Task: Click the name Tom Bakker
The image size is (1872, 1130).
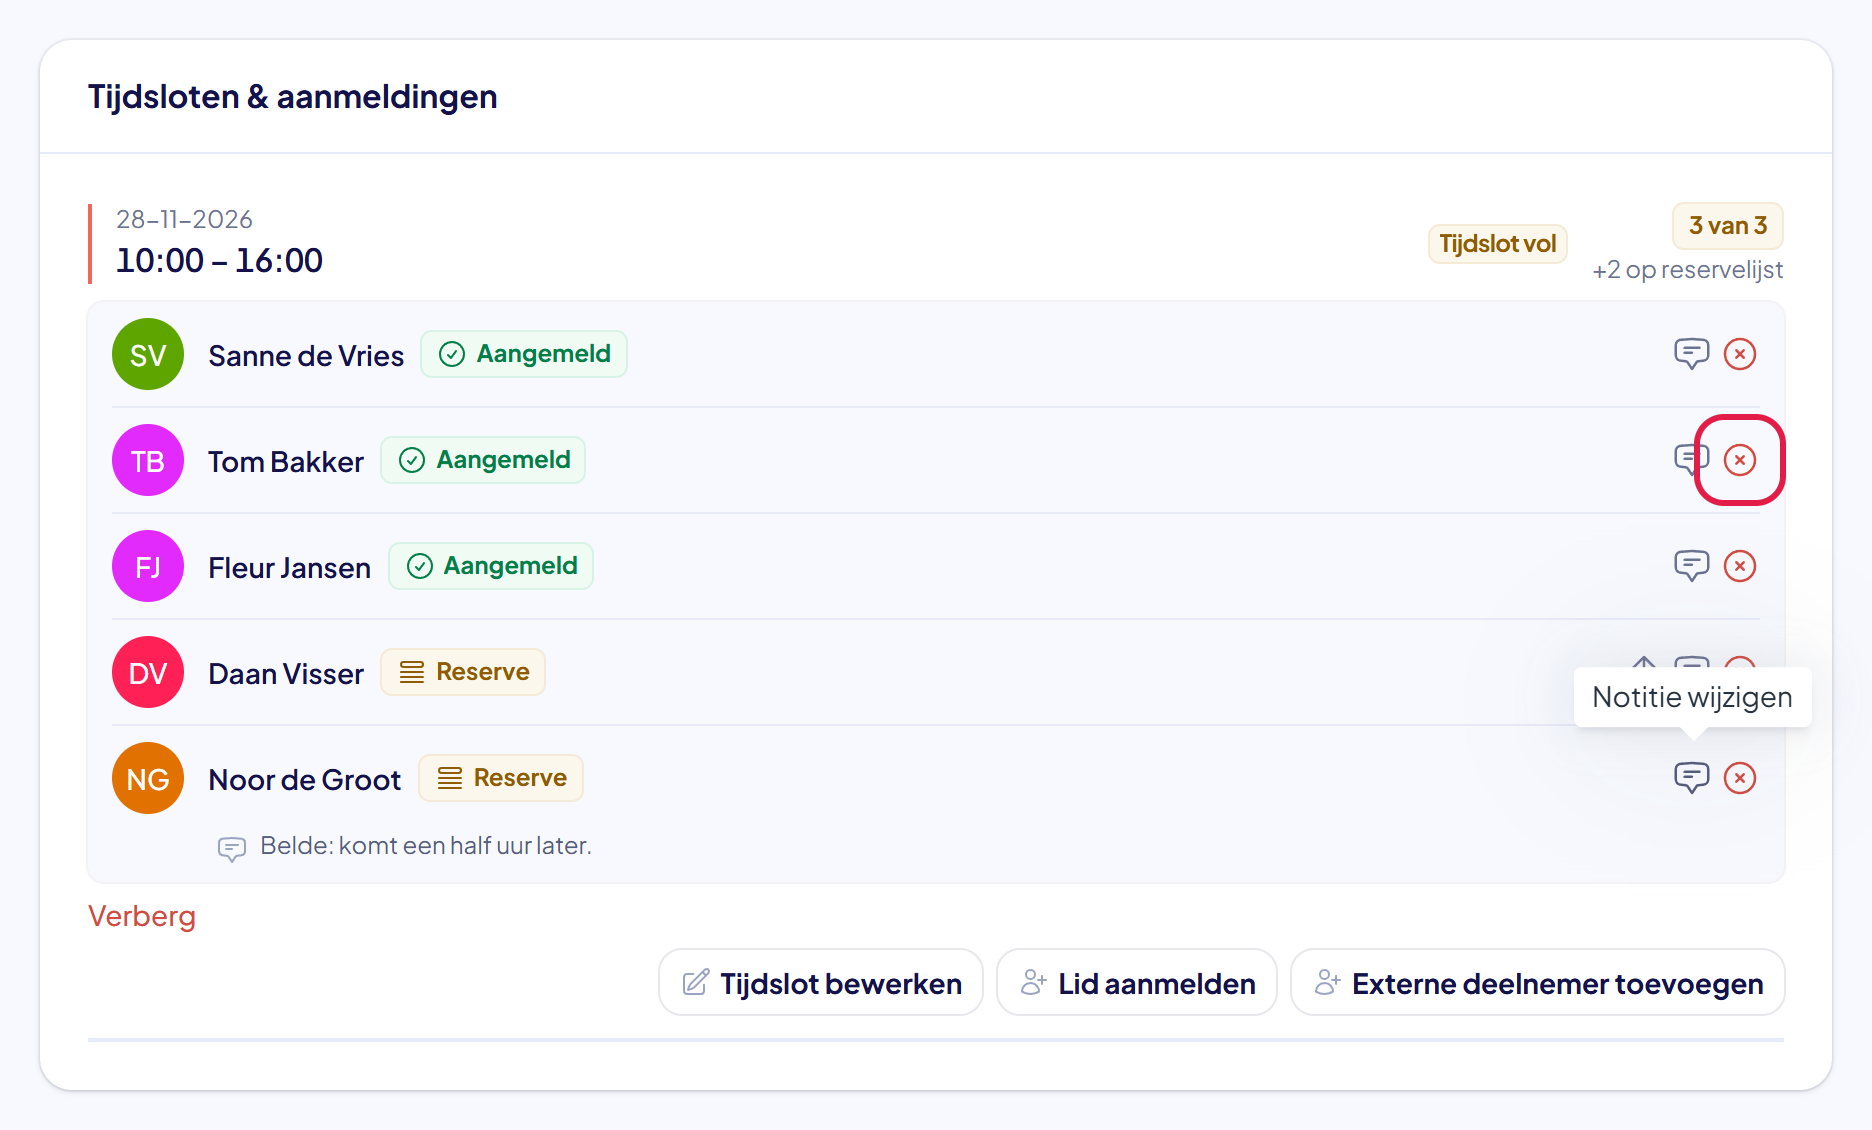Action: click(286, 462)
